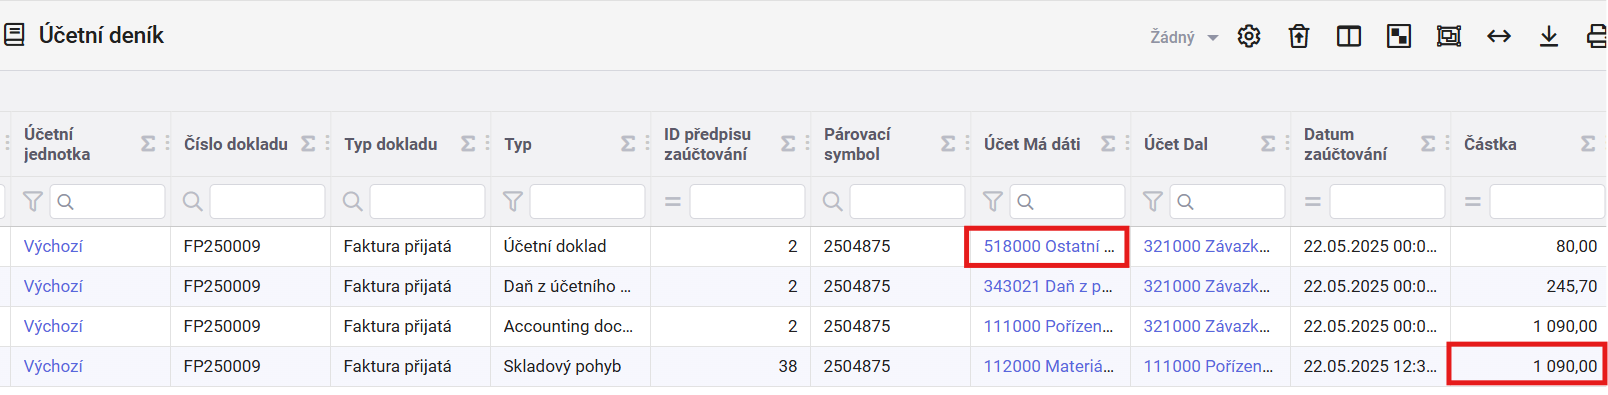Click the sum icon in Datum zaúčtování column
This screenshot has height=395, width=1608.
pos(1428,144)
